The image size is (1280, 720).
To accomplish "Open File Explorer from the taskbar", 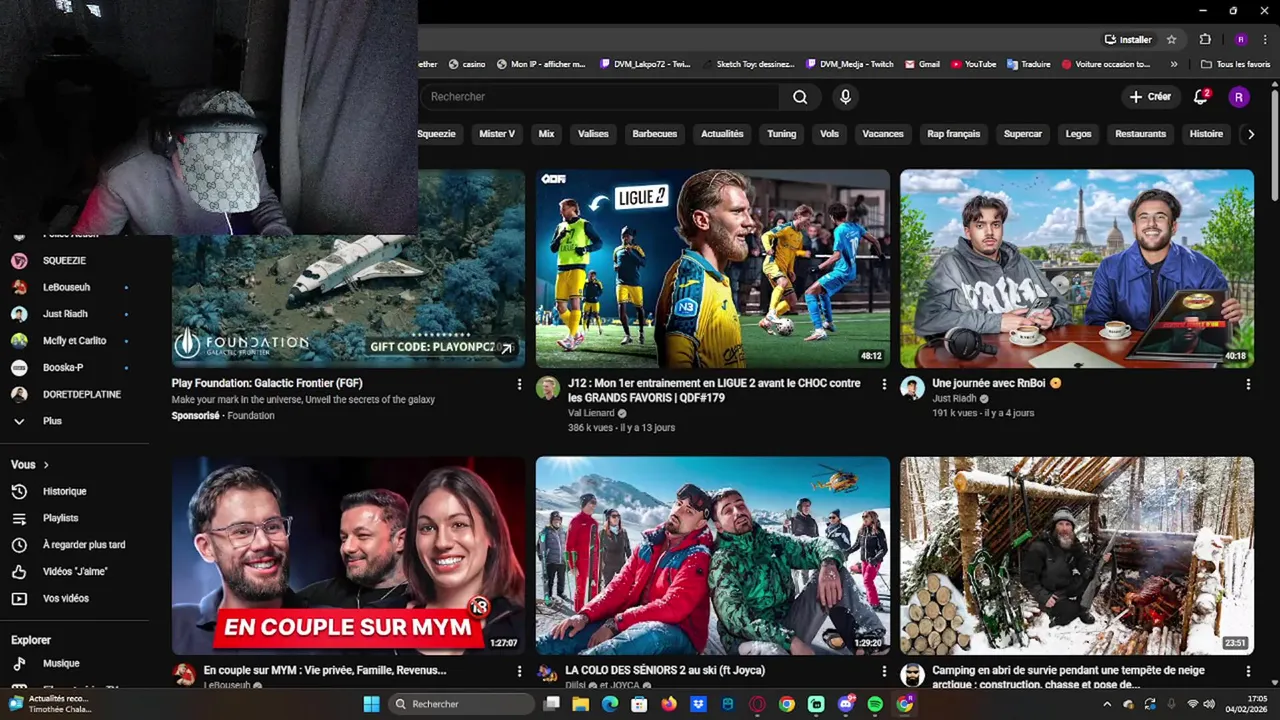I will 581,704.
